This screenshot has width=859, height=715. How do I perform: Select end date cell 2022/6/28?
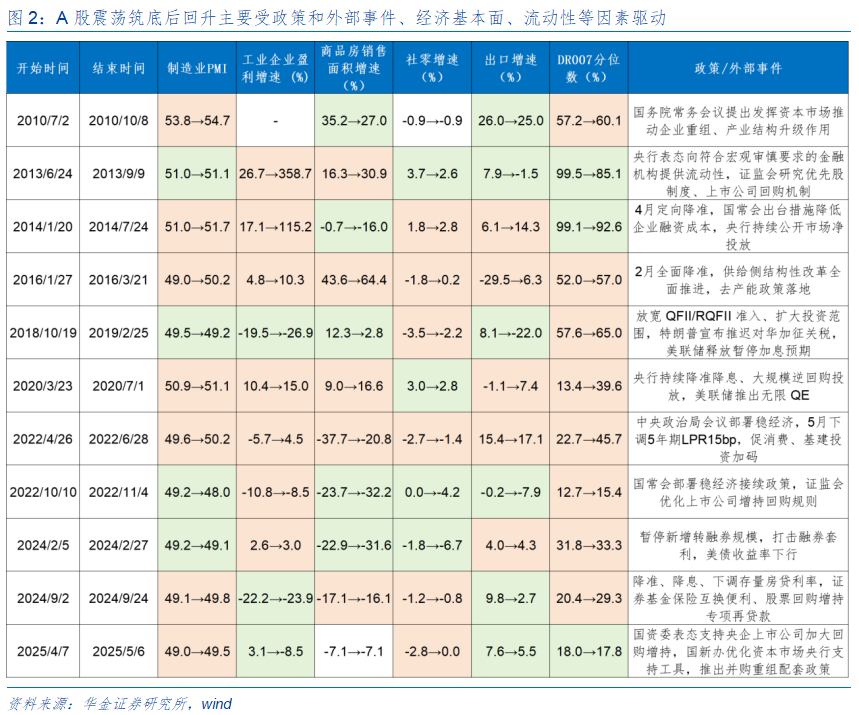(118, 439)
